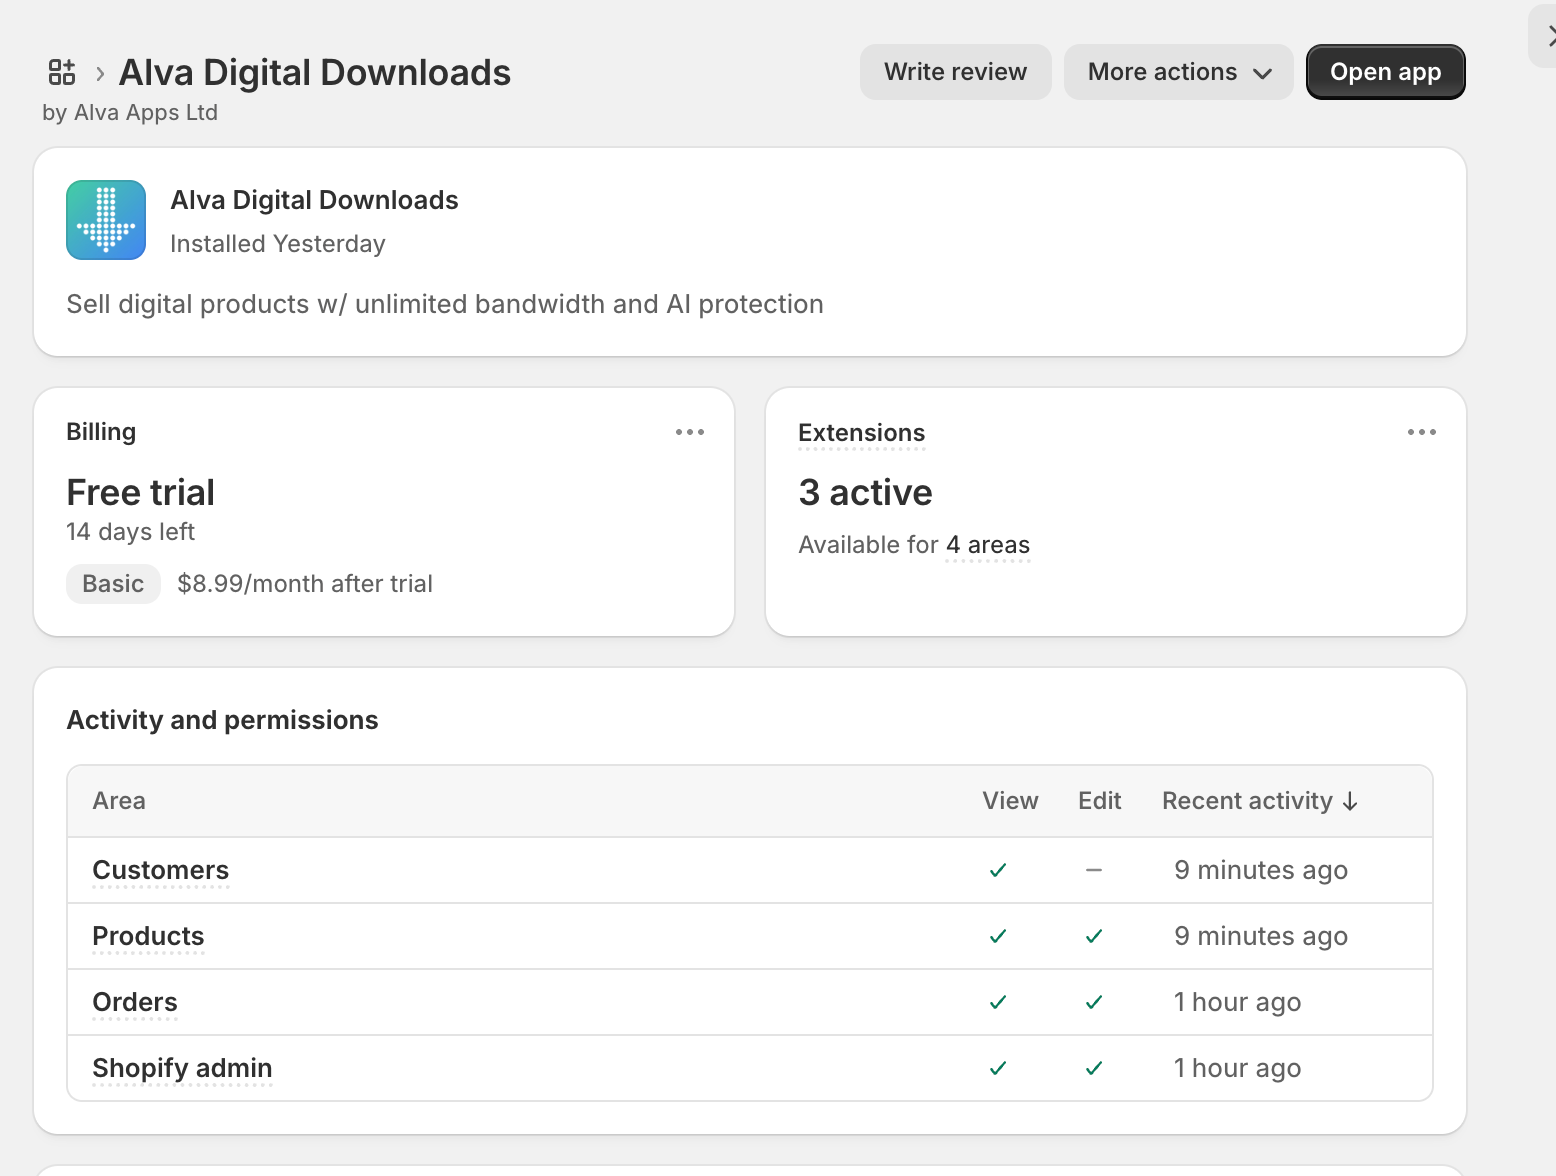Sort by Recent activity column header
This screenshot has width=1556, height=1176.
[1260, 801]
